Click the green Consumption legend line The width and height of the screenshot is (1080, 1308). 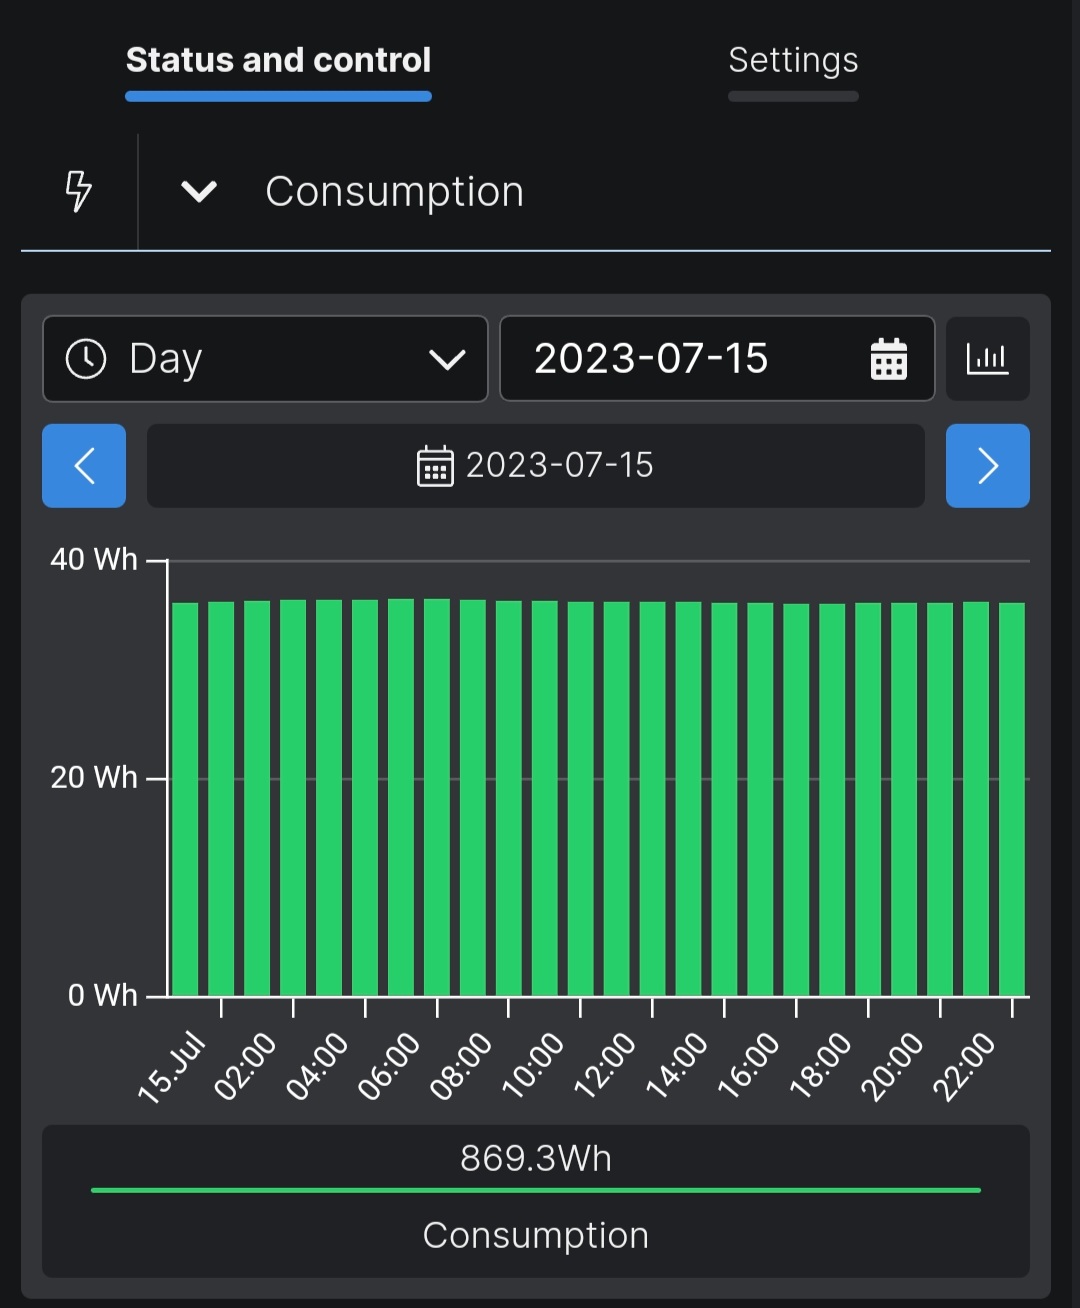pos(536,1190)
